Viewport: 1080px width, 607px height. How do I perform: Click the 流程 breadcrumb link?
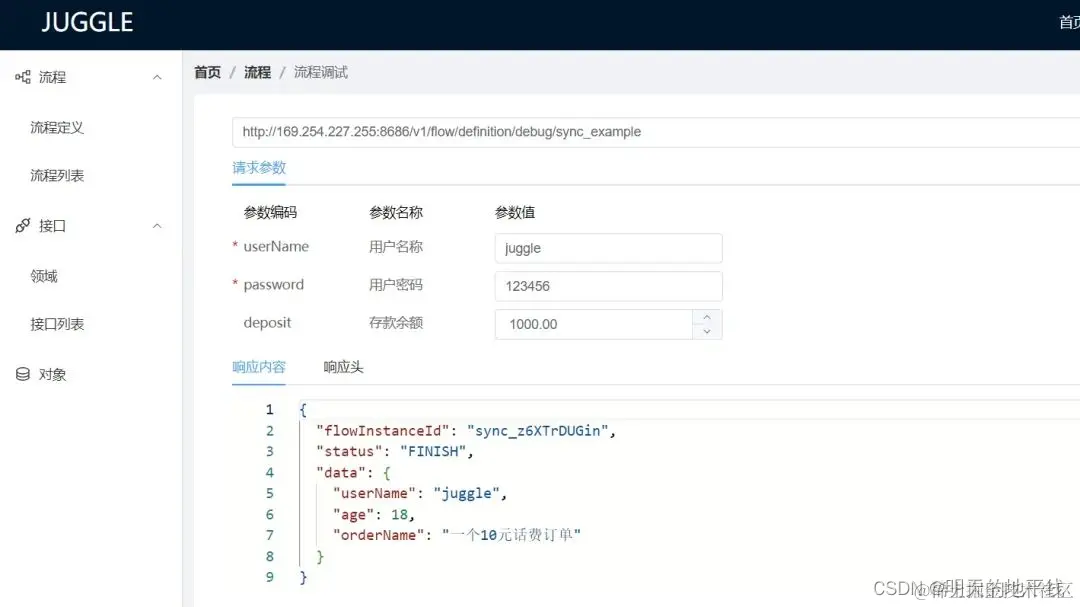258,72
